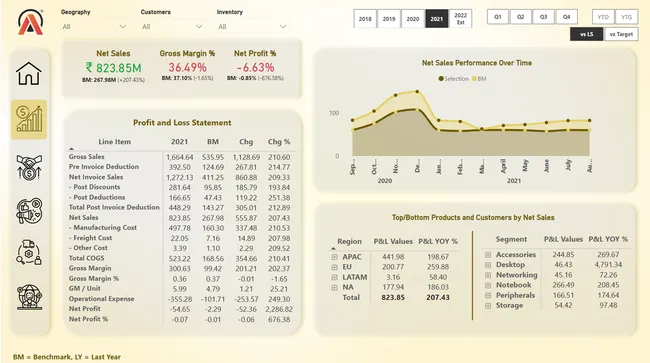Image resolution: width=650 pixels, height=363 pixels.
Task: Filter by quarter Q4
Action: point(567,17)
